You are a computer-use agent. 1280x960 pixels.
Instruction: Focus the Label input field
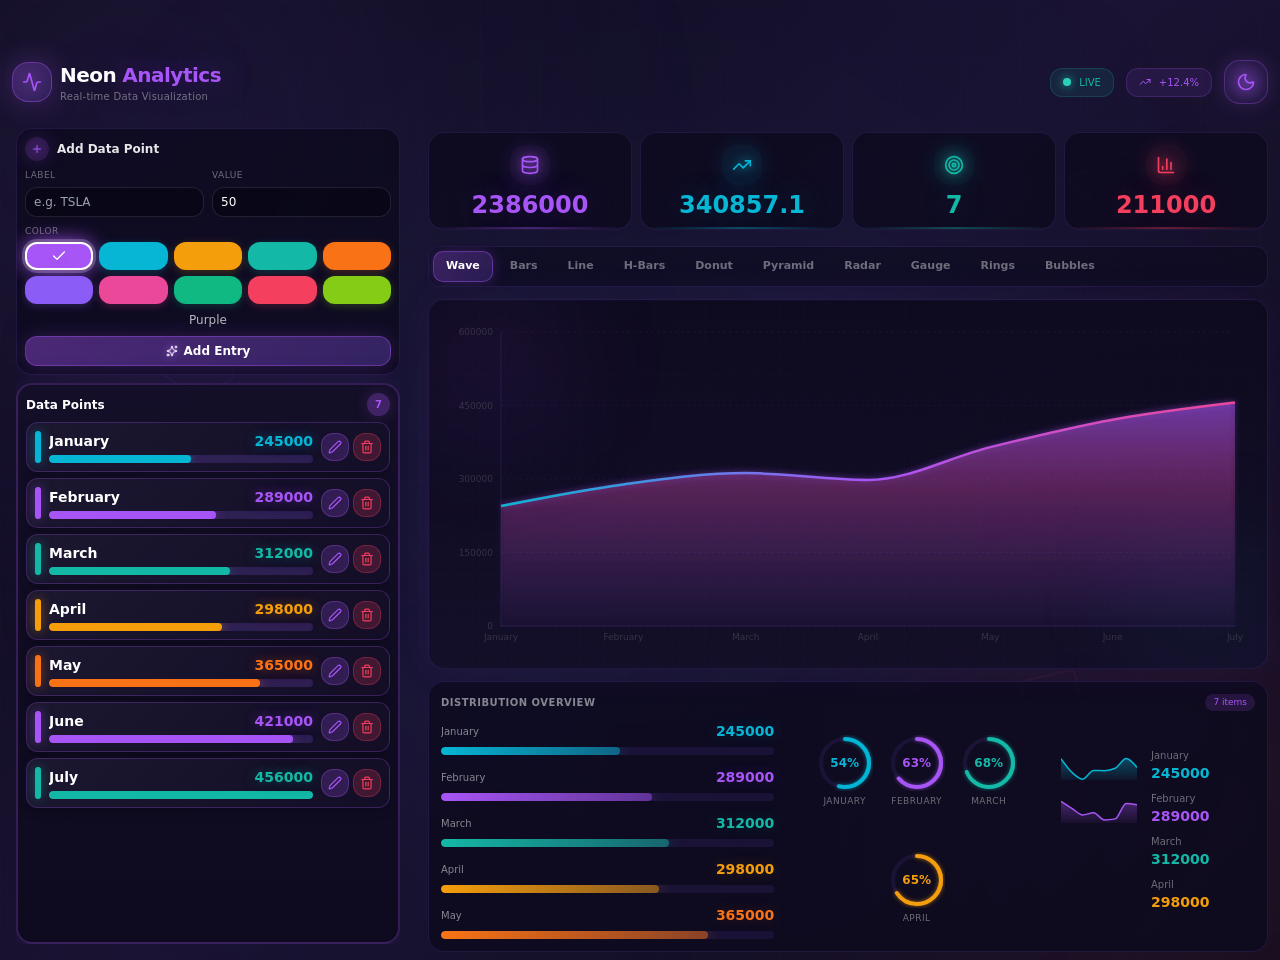coord(114,202)
